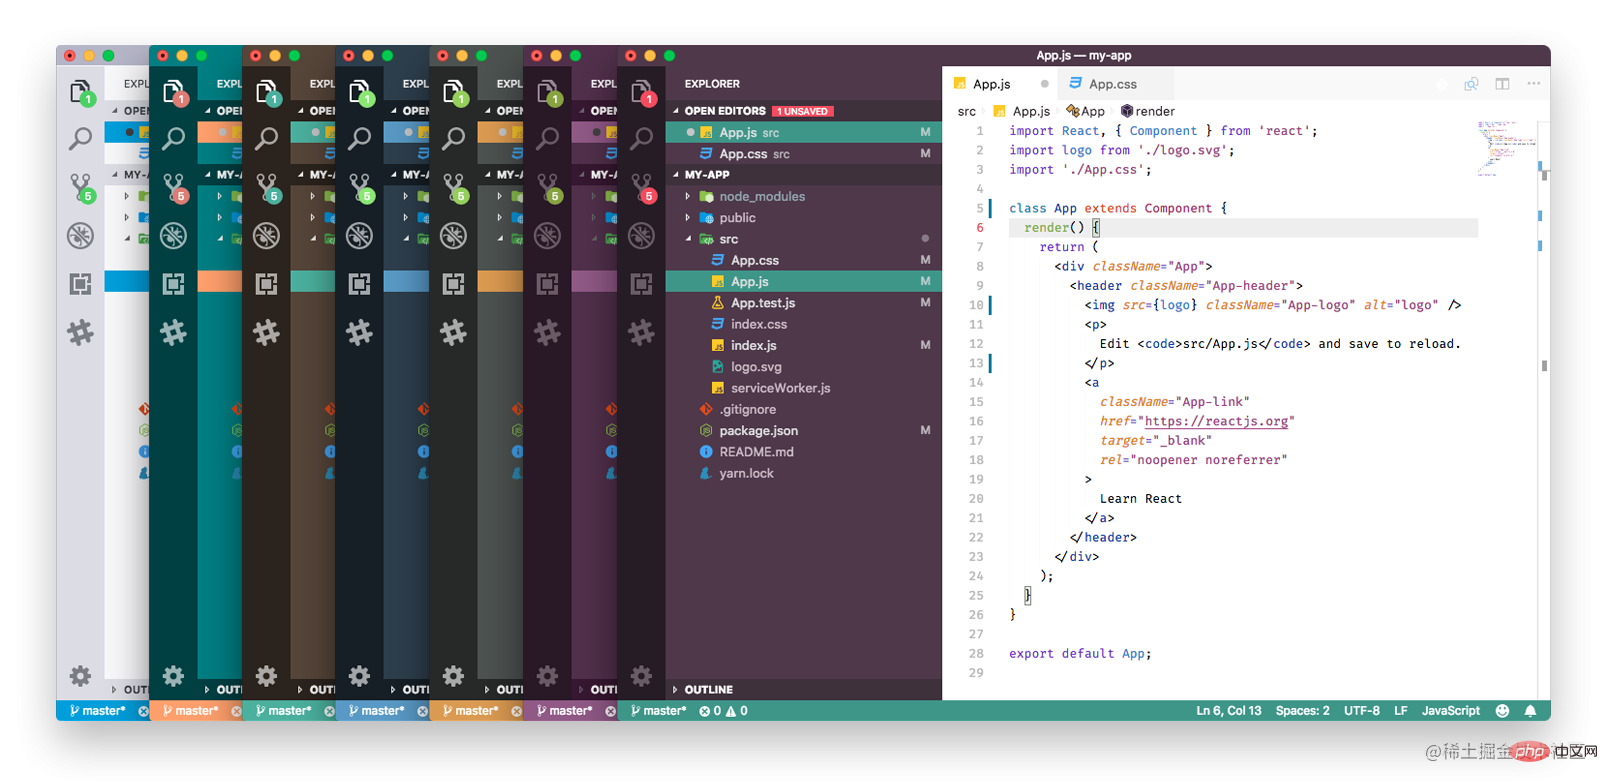Open Debug icon in the frontmost purple window

(641, 236)
